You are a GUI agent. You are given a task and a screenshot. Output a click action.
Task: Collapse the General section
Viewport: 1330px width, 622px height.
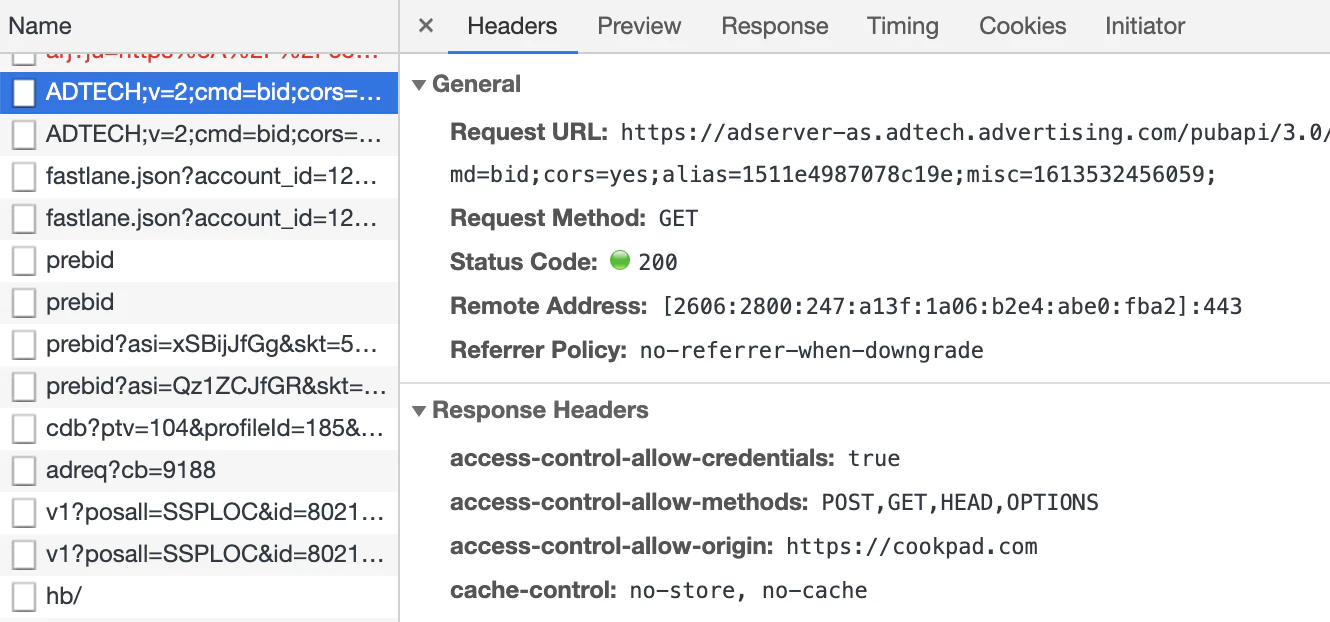(419, 85)
